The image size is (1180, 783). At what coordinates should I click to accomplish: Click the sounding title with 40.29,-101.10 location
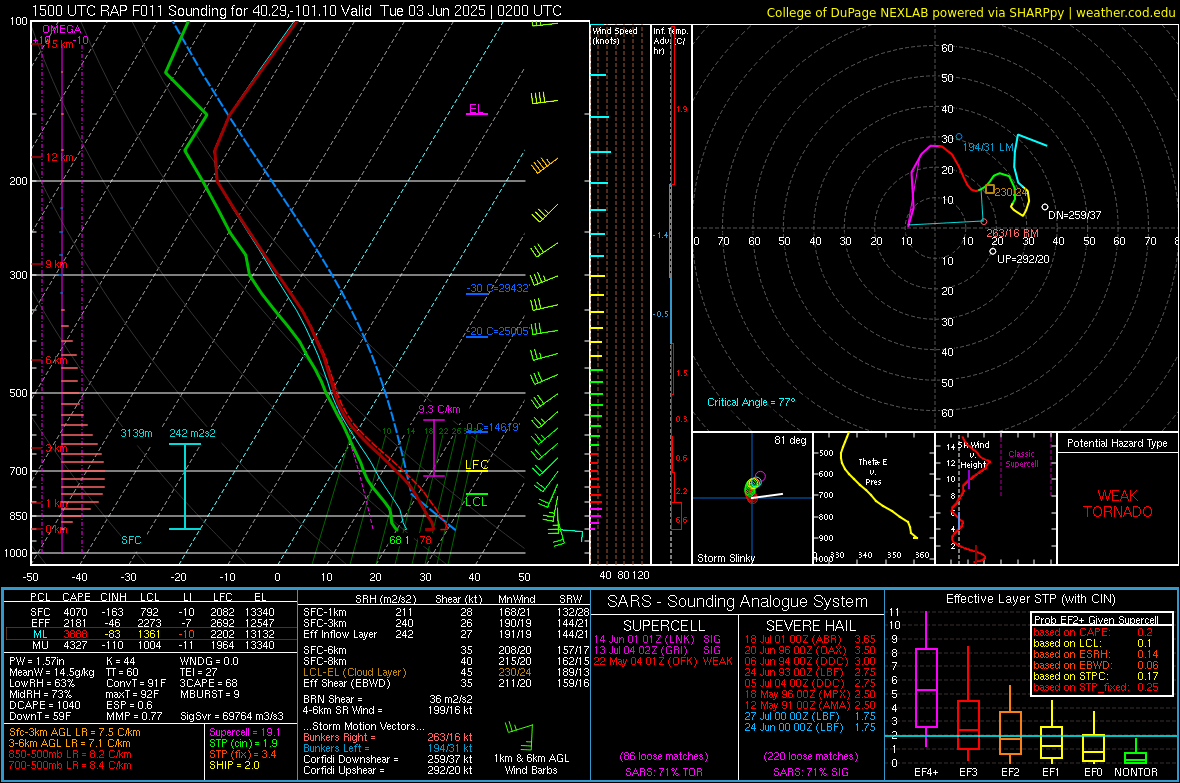297,11
